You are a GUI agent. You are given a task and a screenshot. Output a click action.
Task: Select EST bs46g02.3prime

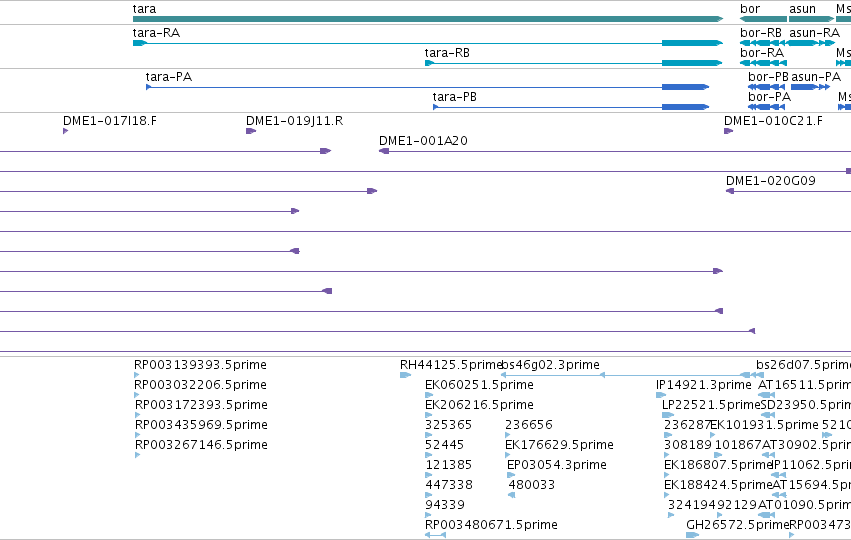550,365
